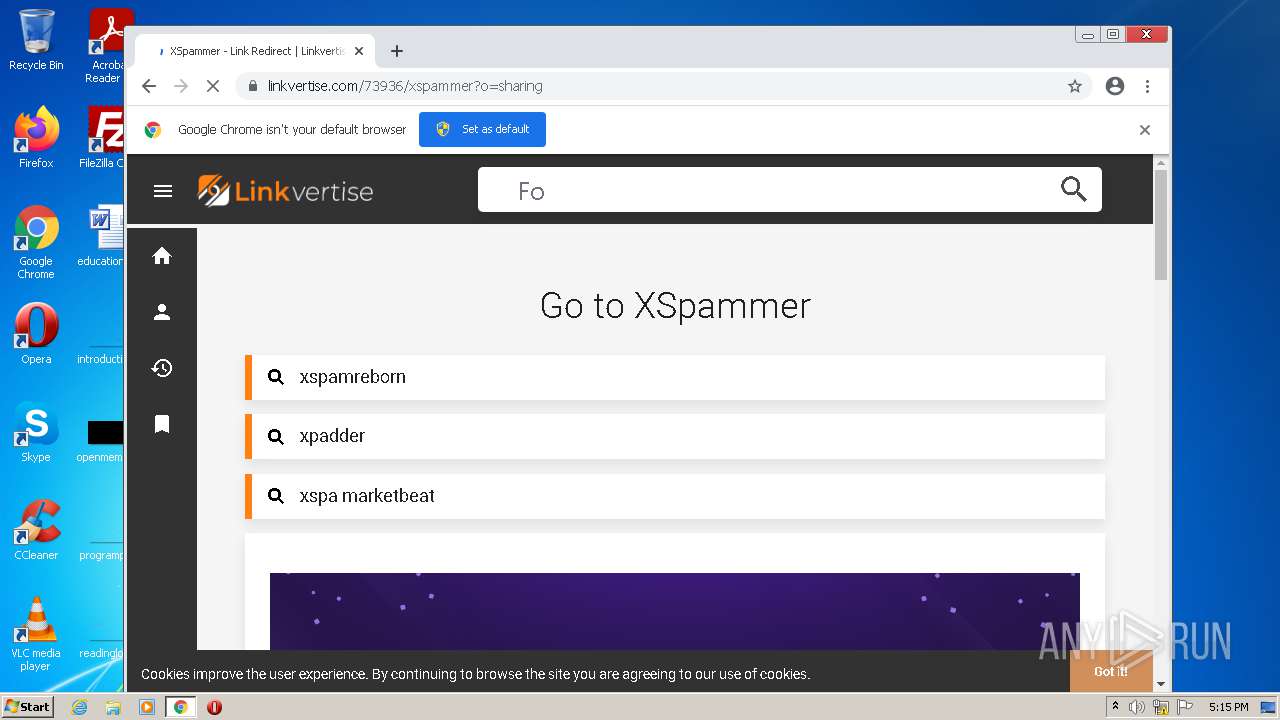View site security lock icon
This screenshot has width=1280, height=720.
coord(251,86)
